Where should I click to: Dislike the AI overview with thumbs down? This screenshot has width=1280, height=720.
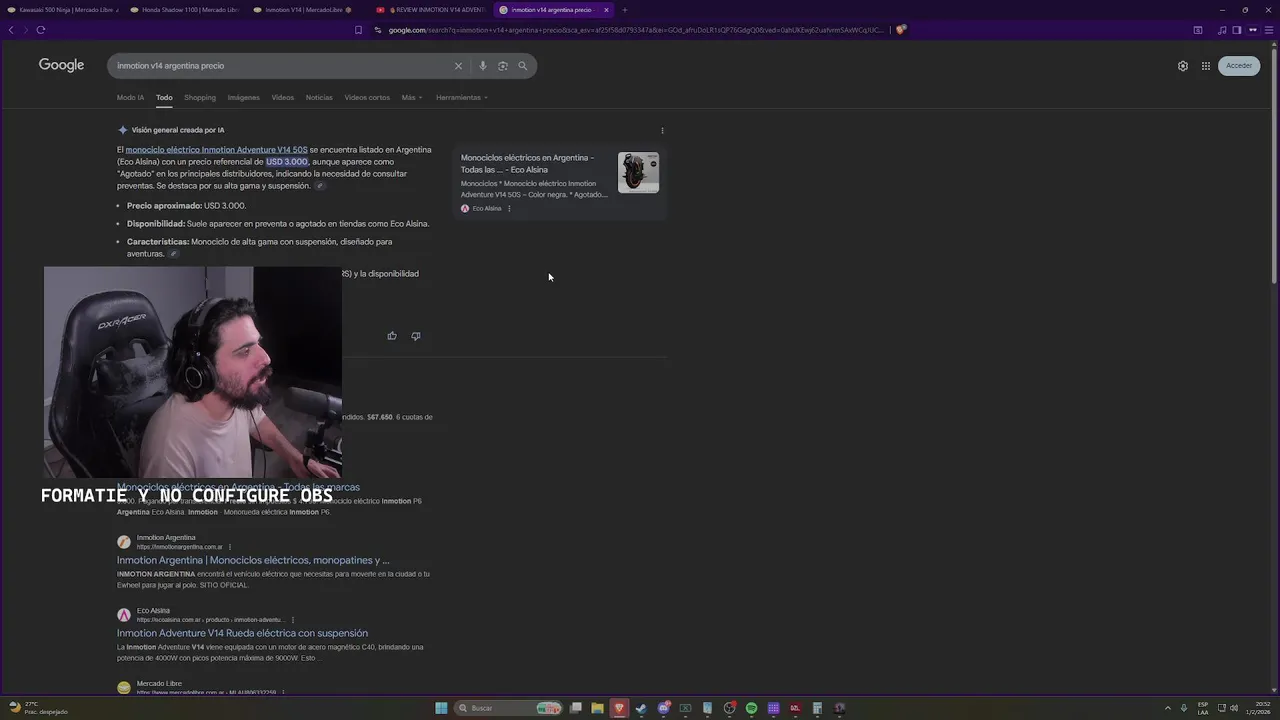tap(416, 336)
